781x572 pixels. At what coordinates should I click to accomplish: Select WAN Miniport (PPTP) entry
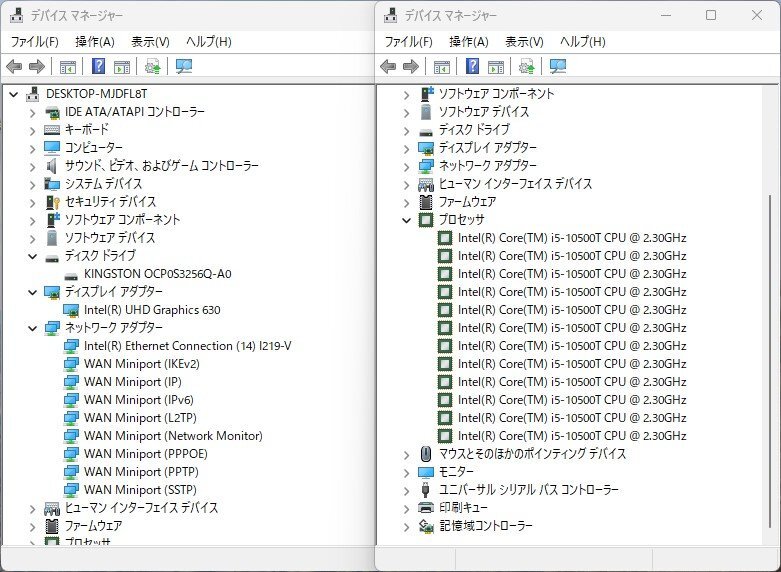[141, 471]
